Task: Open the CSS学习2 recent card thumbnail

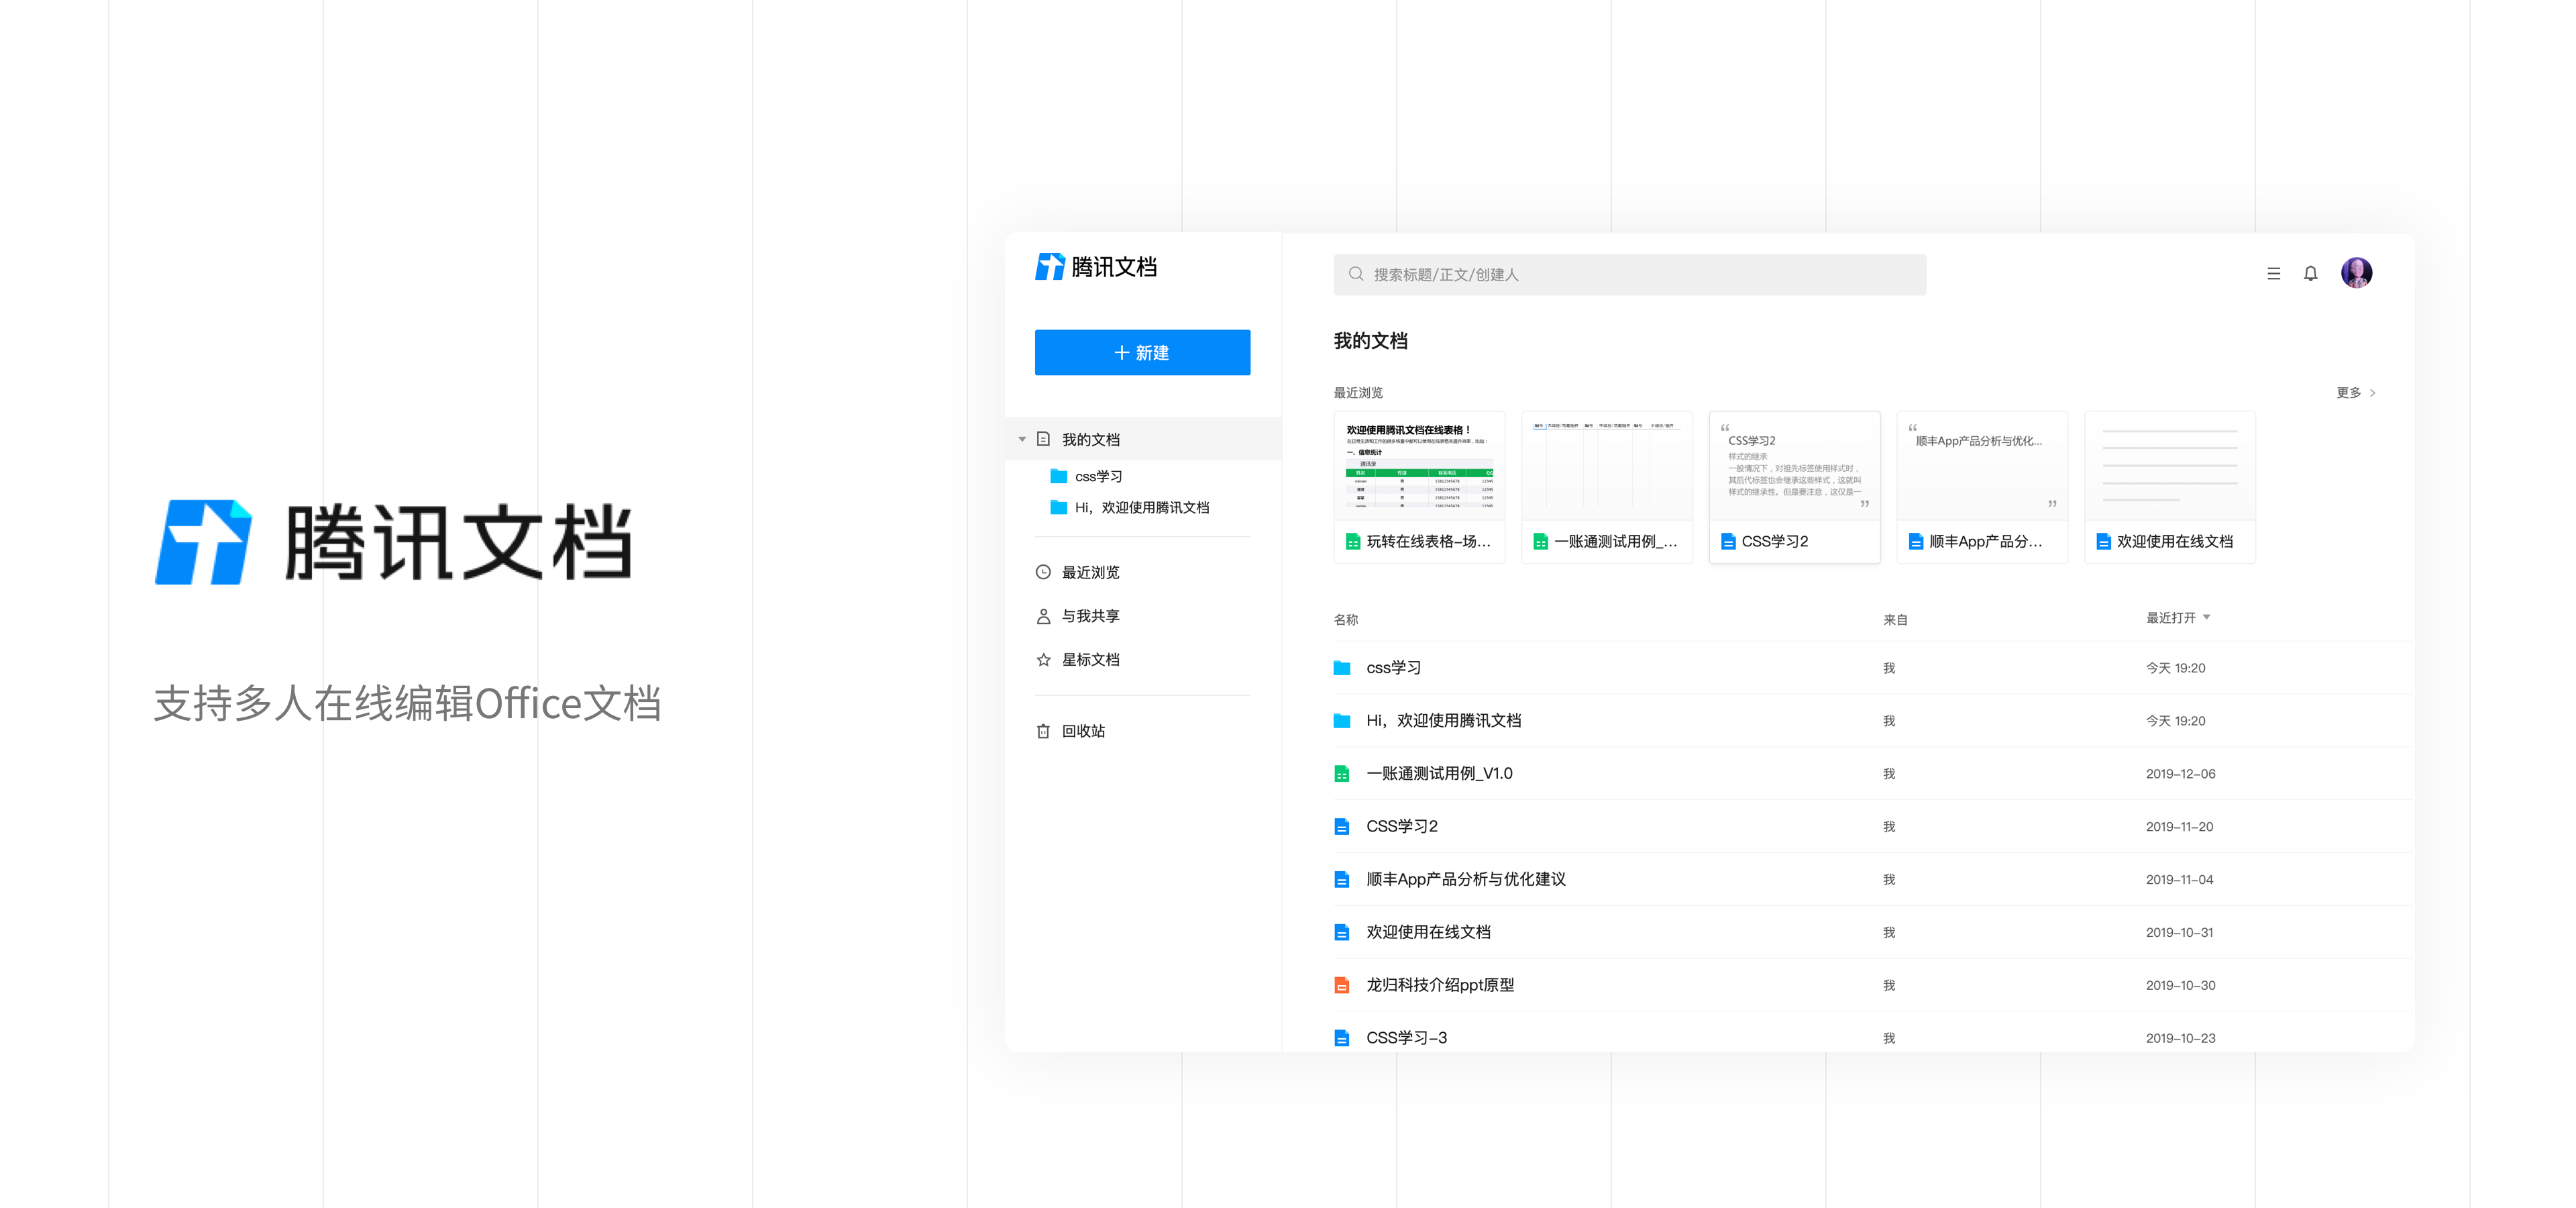Action: (x=1795, y=466)
